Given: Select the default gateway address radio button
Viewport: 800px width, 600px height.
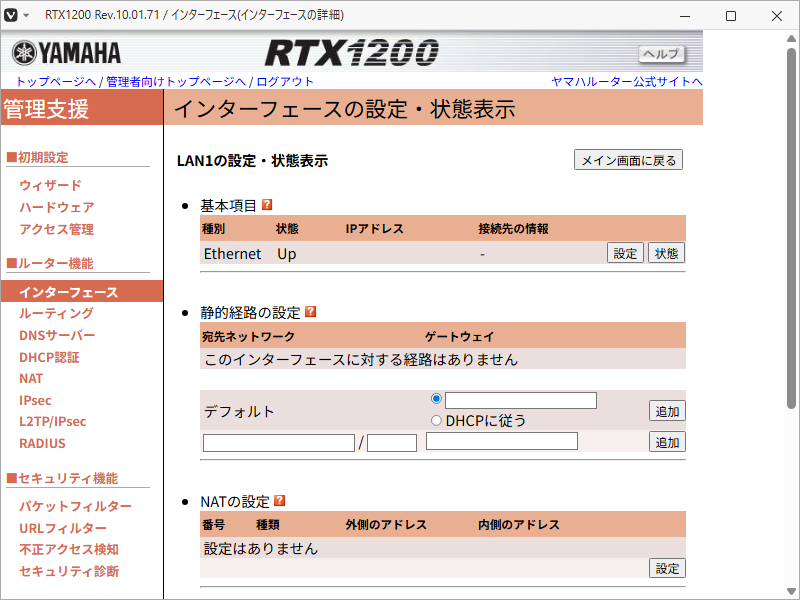Looking at the screenshot, I should click(436, 398).
